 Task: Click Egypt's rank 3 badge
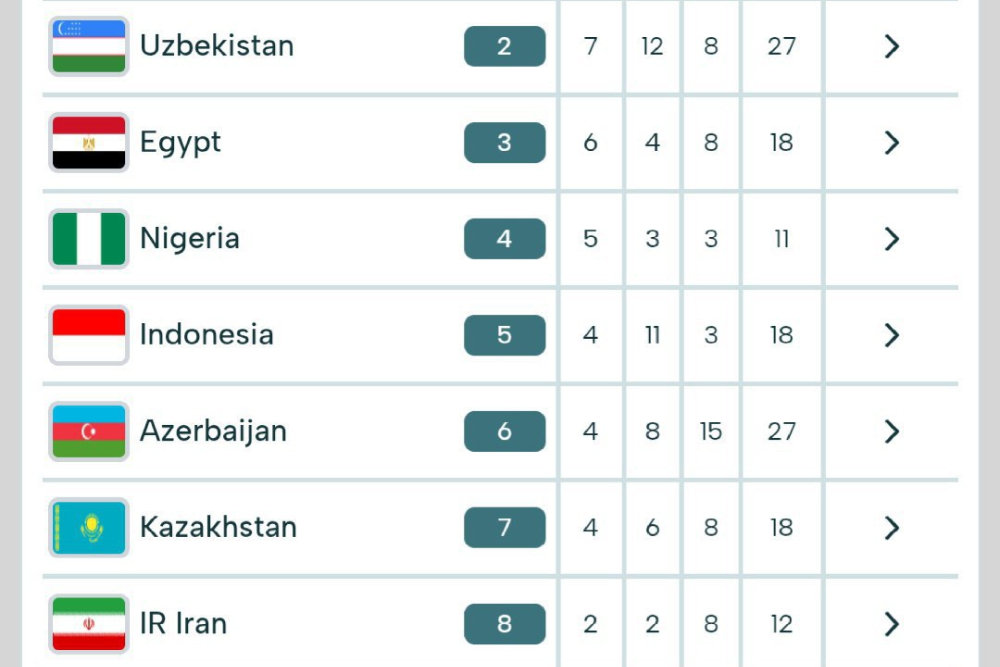[x=504, y=142]
